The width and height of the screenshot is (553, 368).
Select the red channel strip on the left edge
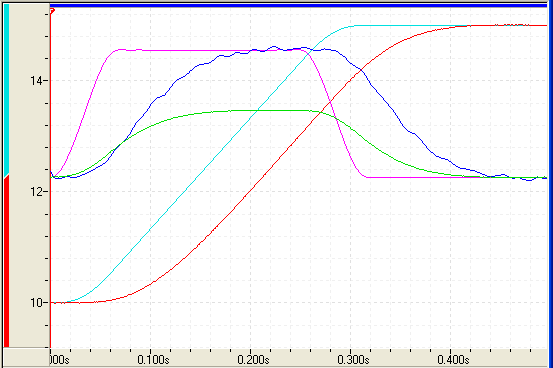(6, 261)
